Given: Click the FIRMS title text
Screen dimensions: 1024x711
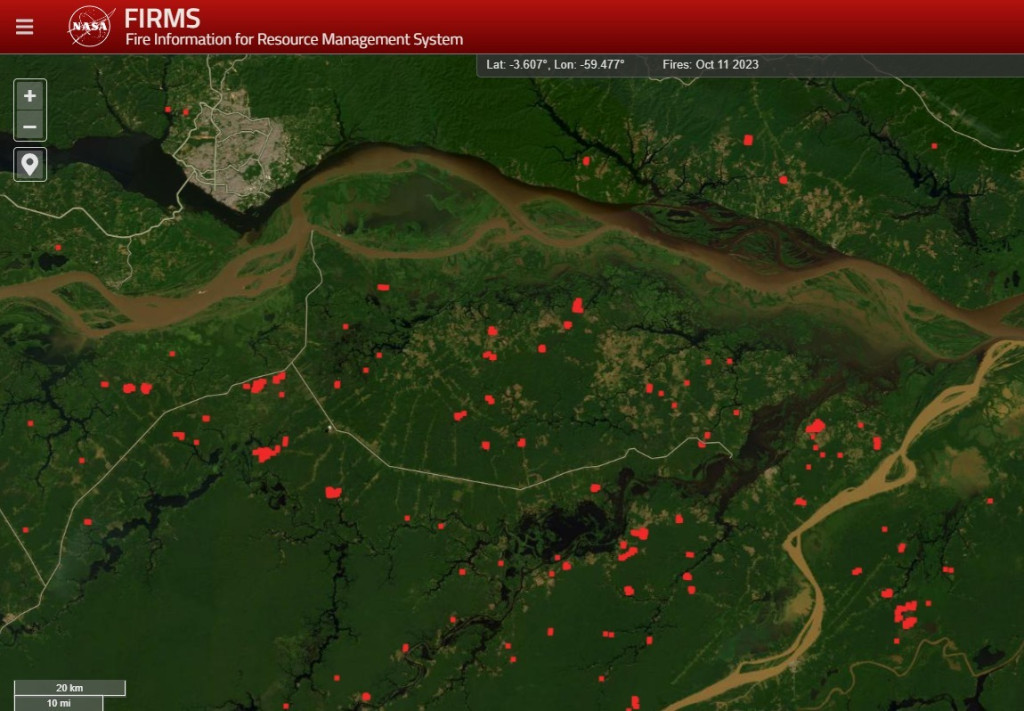Looking at the screenshot, I should (x=162, y=18).
